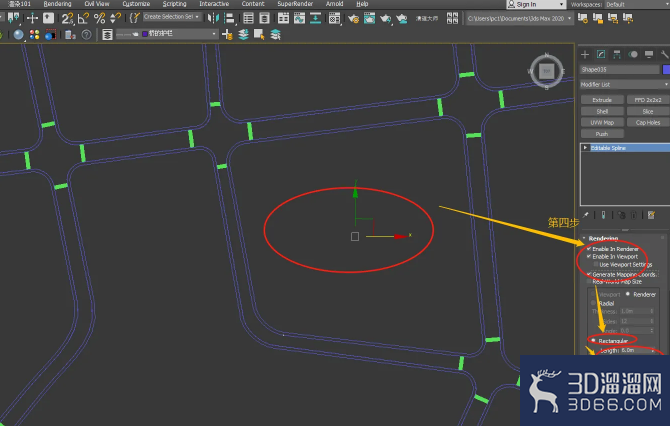
Task: Open the Rendering menu
Action: pos(57,4)
